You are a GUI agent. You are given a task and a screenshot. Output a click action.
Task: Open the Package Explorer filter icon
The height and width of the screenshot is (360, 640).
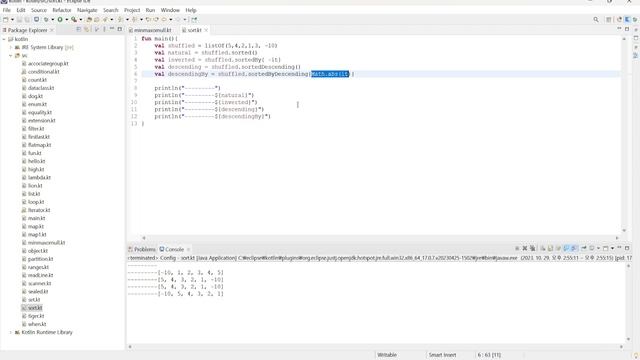(96, 29)
